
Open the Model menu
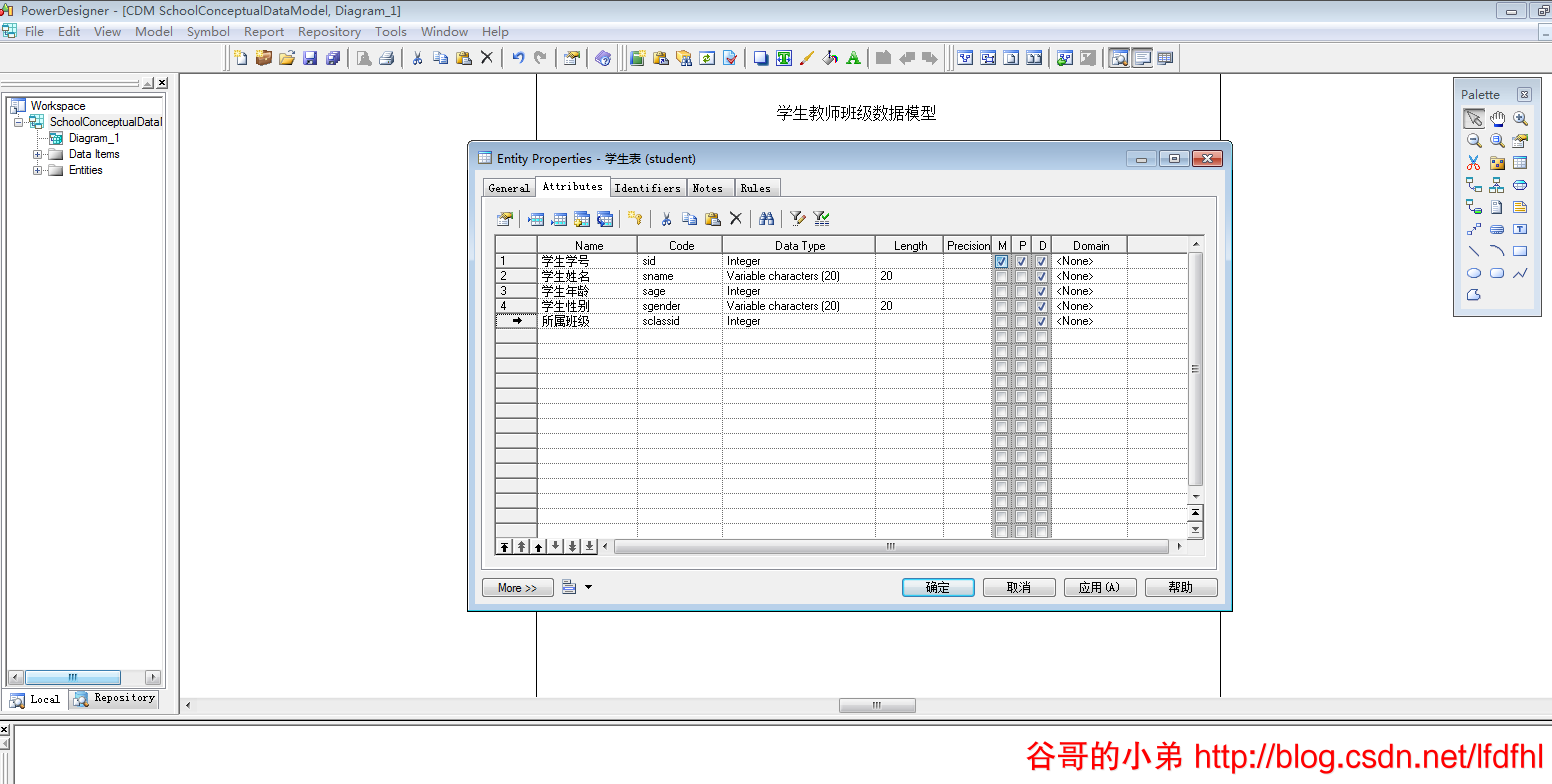click(x=154, y=31)
